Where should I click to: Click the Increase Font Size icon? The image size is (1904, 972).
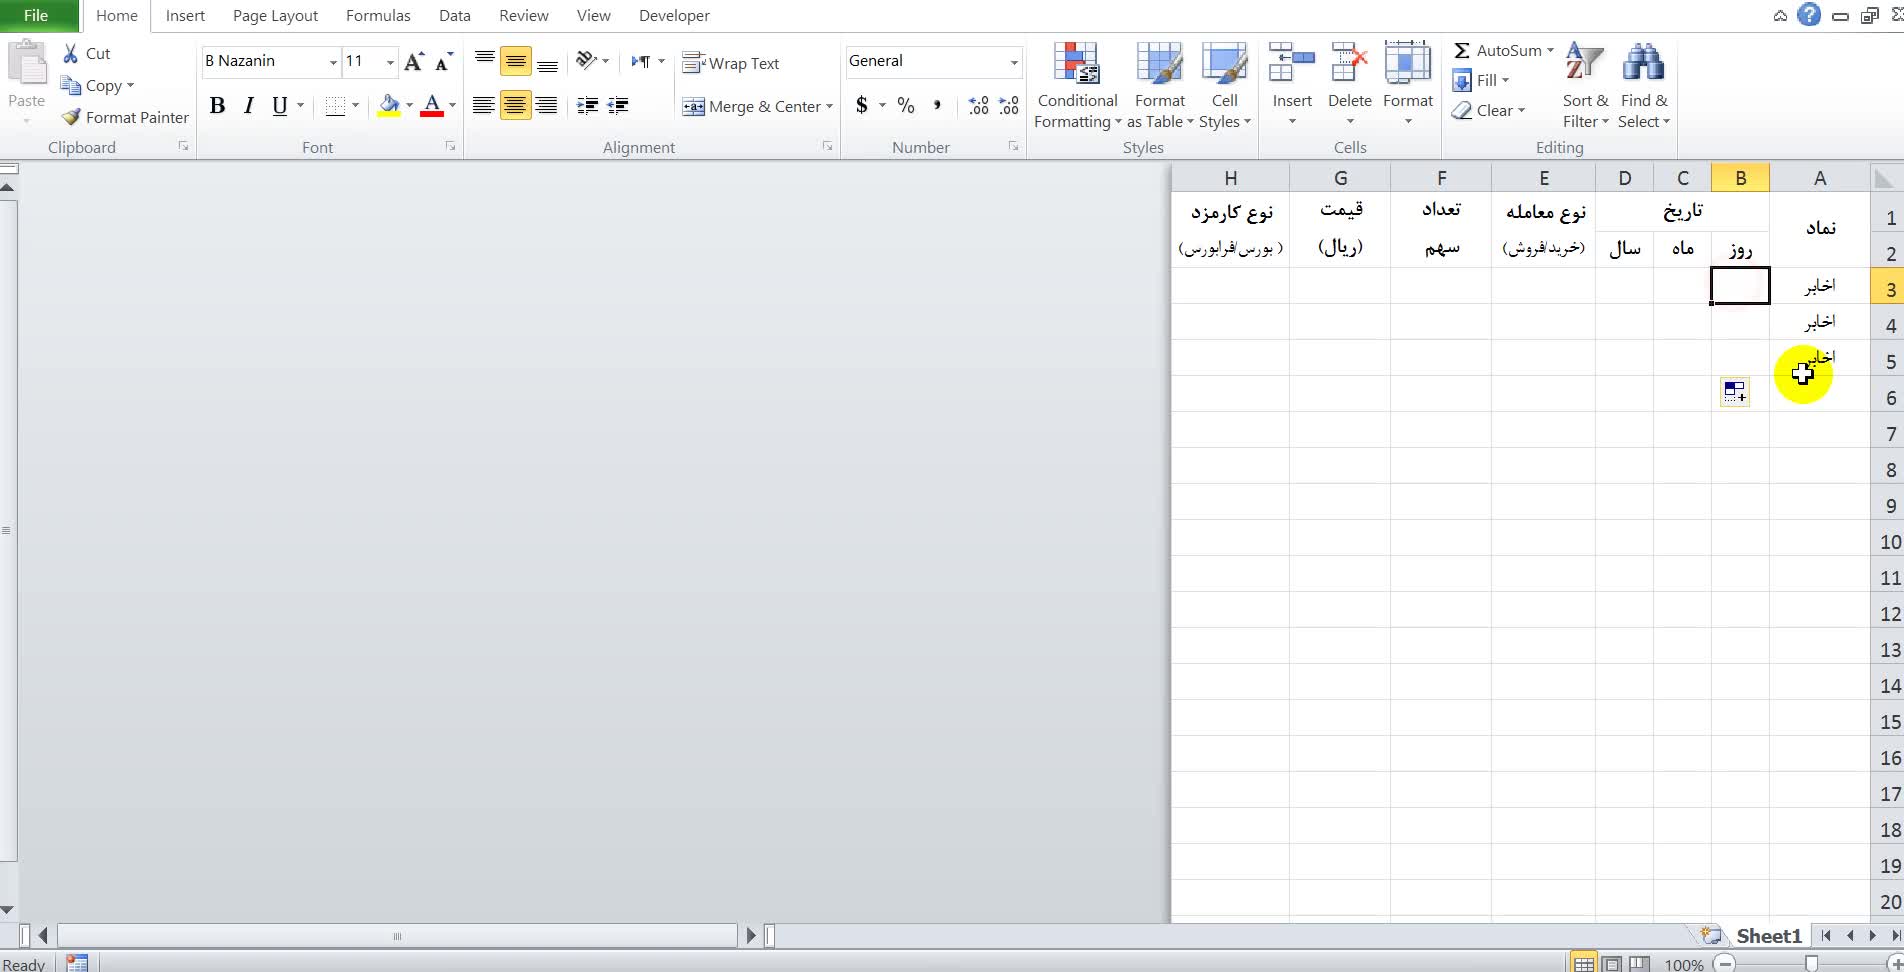click(x=413, y=62)
